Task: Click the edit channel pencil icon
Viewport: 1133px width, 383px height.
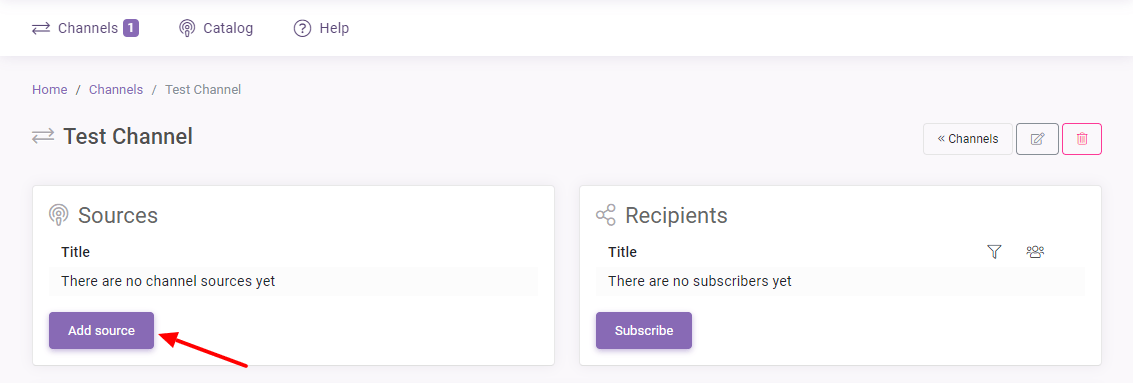Action: click(1037, 139)
